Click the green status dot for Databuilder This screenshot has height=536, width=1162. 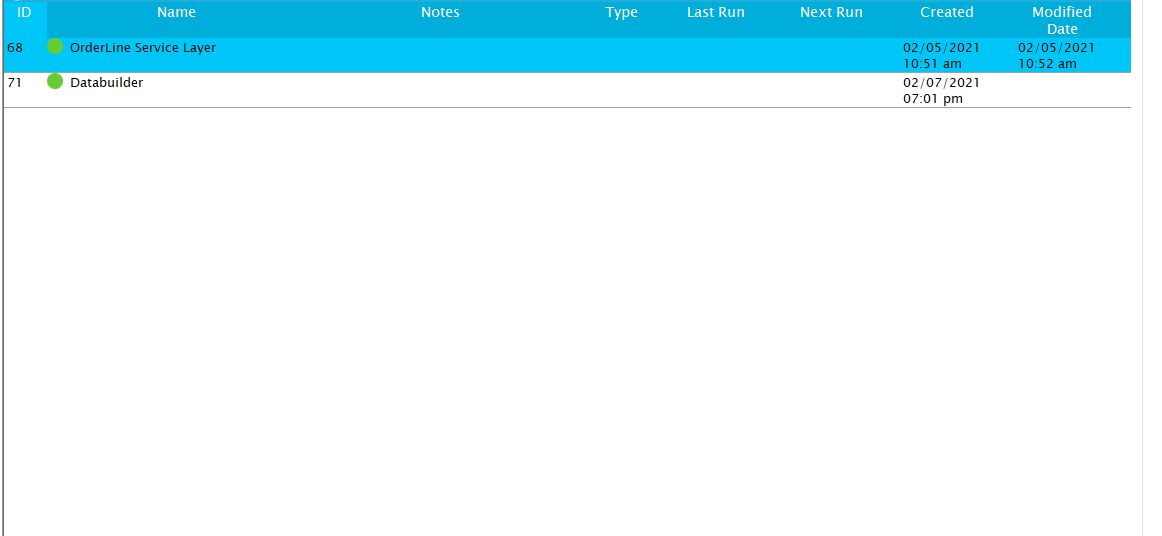point(55,82)
